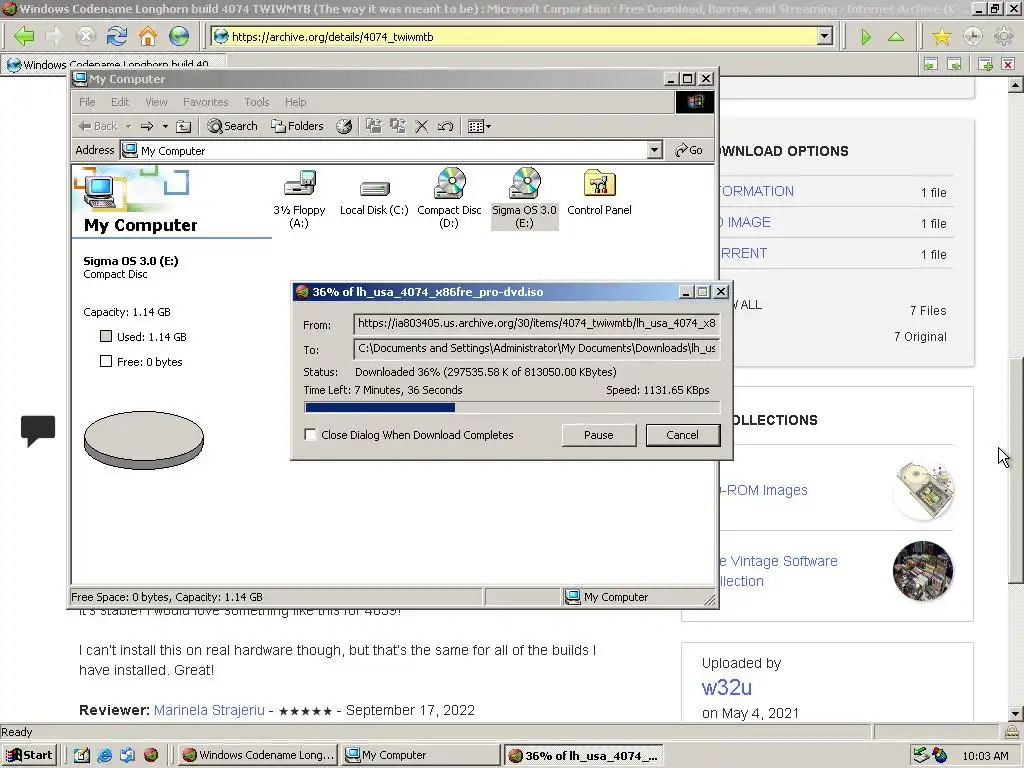
Task: Click Go button in My Computer address bar
Action: [689, 150]
